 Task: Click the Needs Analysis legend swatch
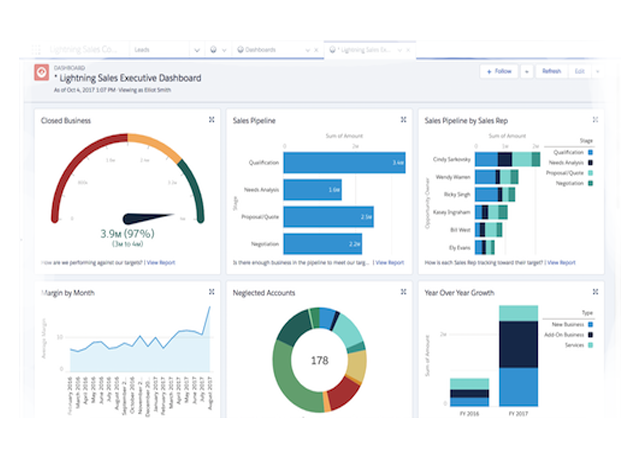tap(590, 162)
